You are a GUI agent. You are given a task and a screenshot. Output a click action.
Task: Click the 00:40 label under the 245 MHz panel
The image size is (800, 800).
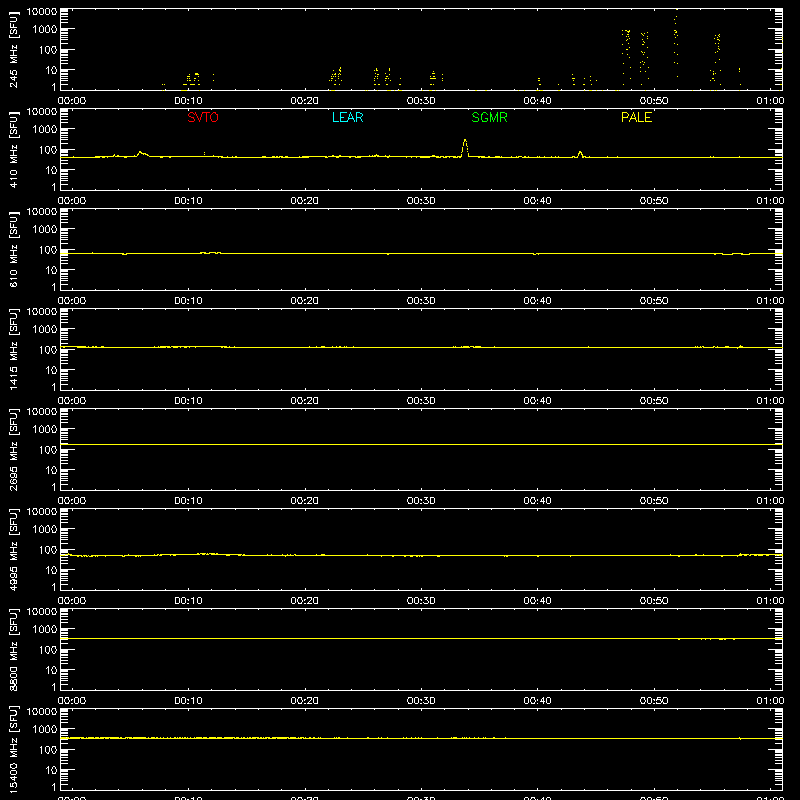[x=537, y=101]
